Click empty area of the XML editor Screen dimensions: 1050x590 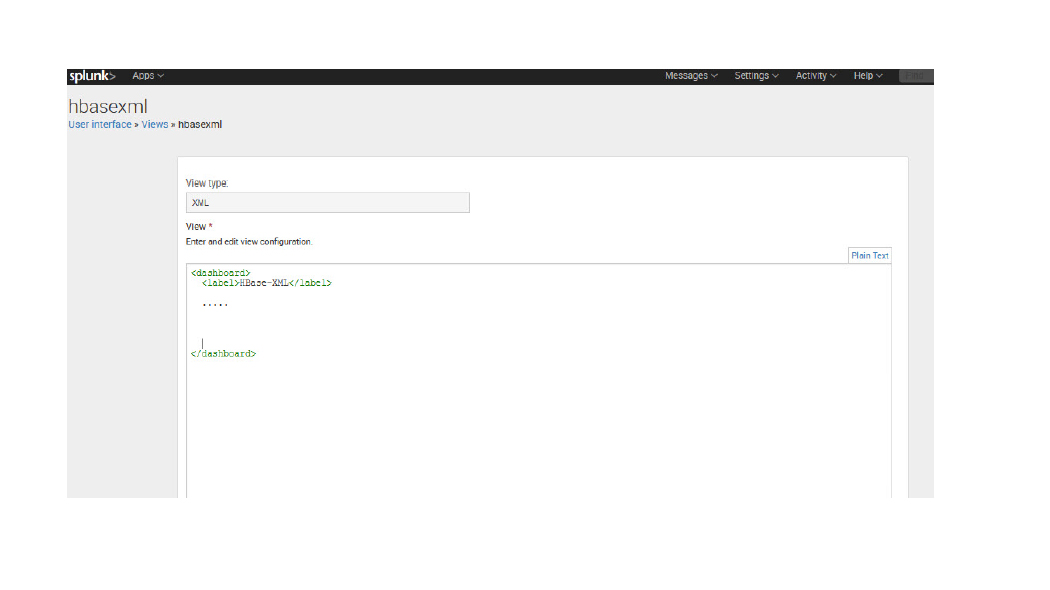point(538,430)
